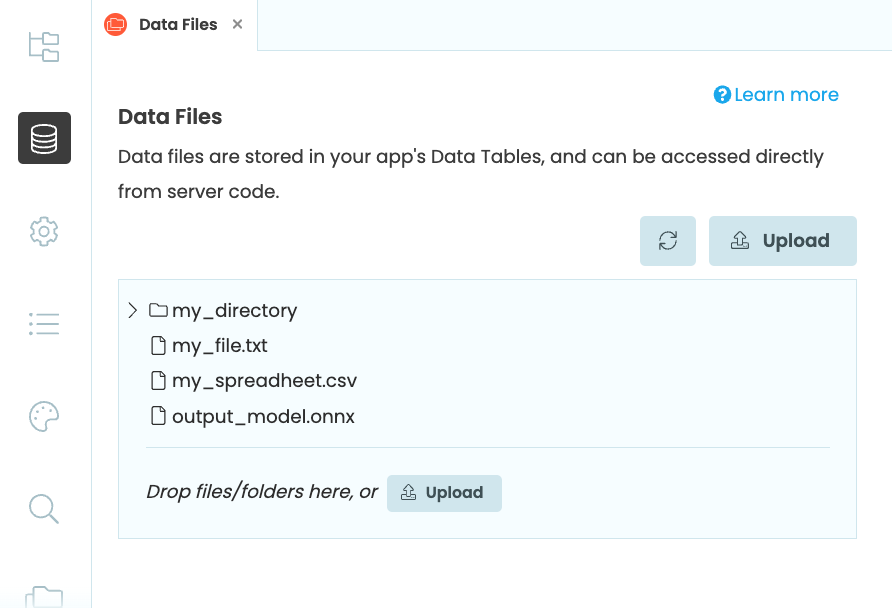Click the Search magnifier icon in sidebar
The image size is (892, 608).
click(x=44, y=508)
